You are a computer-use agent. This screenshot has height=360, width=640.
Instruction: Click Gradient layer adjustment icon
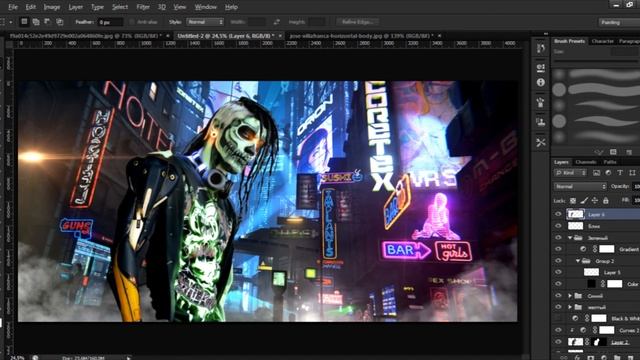pyautogui.click(x=583, y=249)
